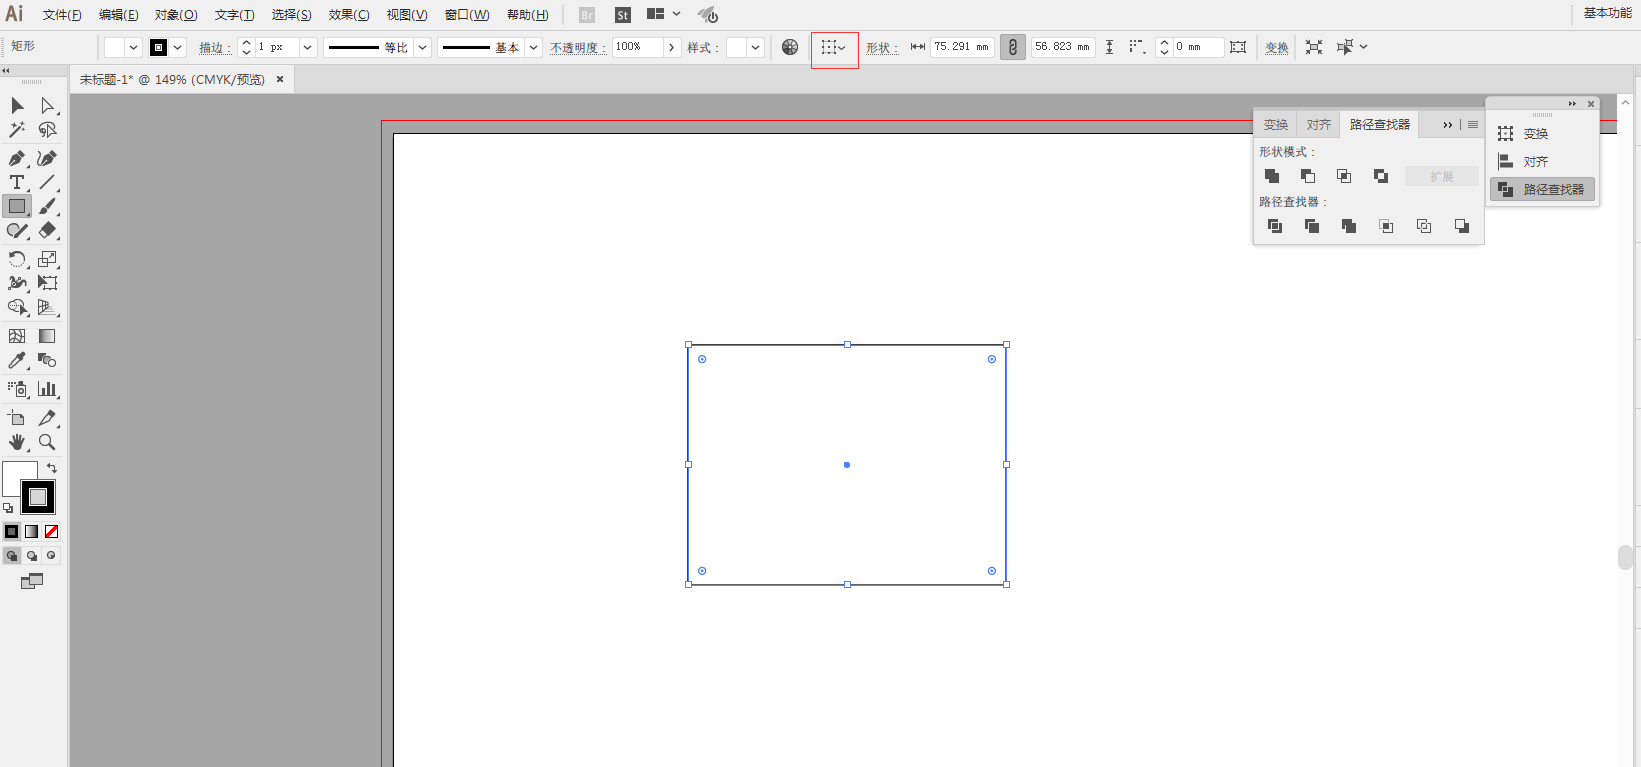Select the Perspective Grid tool

[47, 307]
